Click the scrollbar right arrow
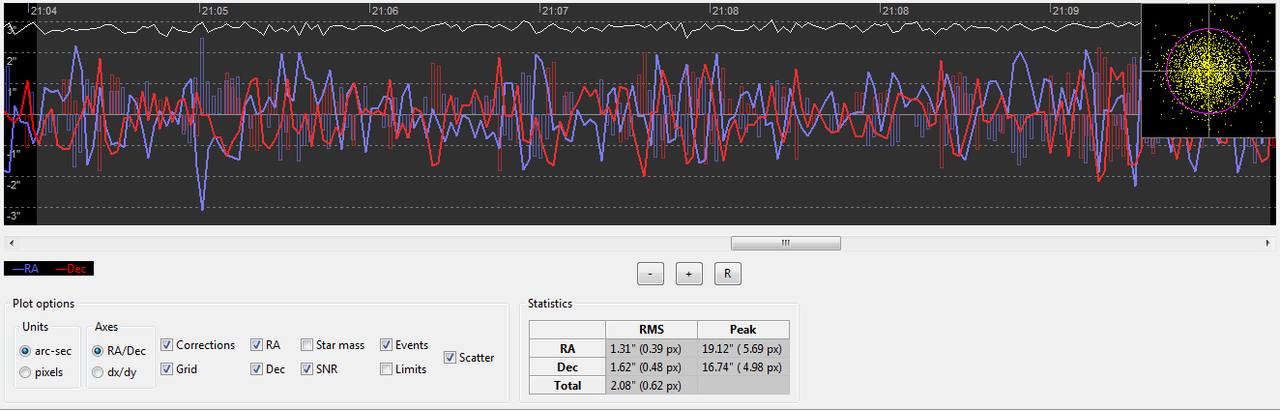This screenshot has width=1280, height=411. point(1271,243)
